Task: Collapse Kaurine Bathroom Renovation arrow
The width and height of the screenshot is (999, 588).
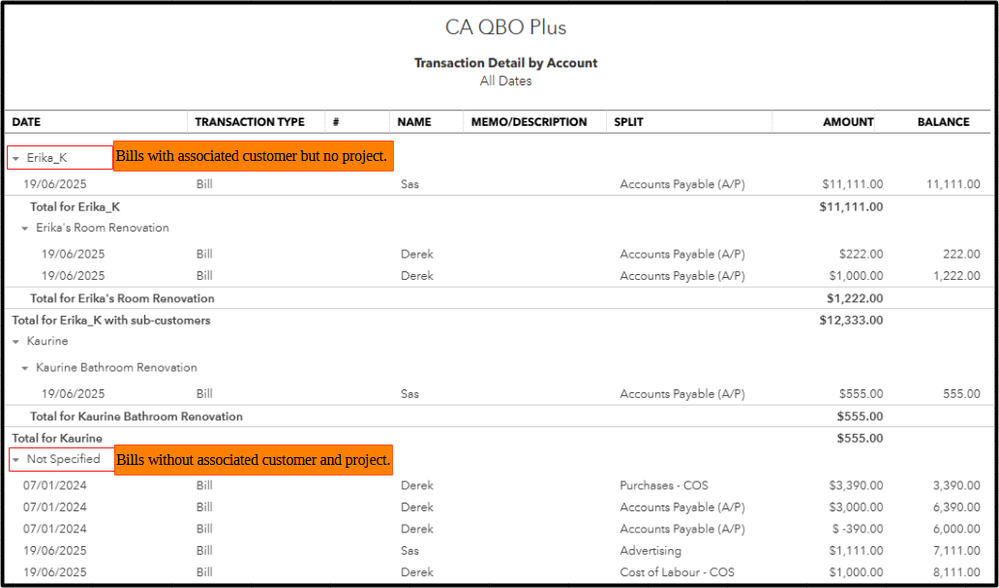Action: pyautogui.click(x=26, y=368)
